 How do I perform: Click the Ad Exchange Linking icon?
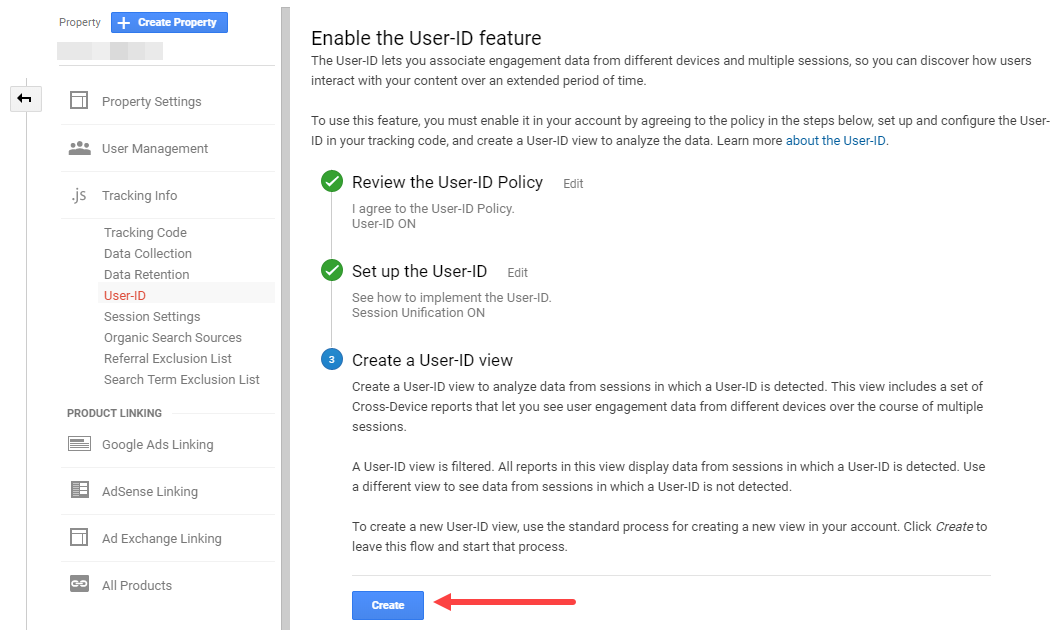[x=79, y=538]
